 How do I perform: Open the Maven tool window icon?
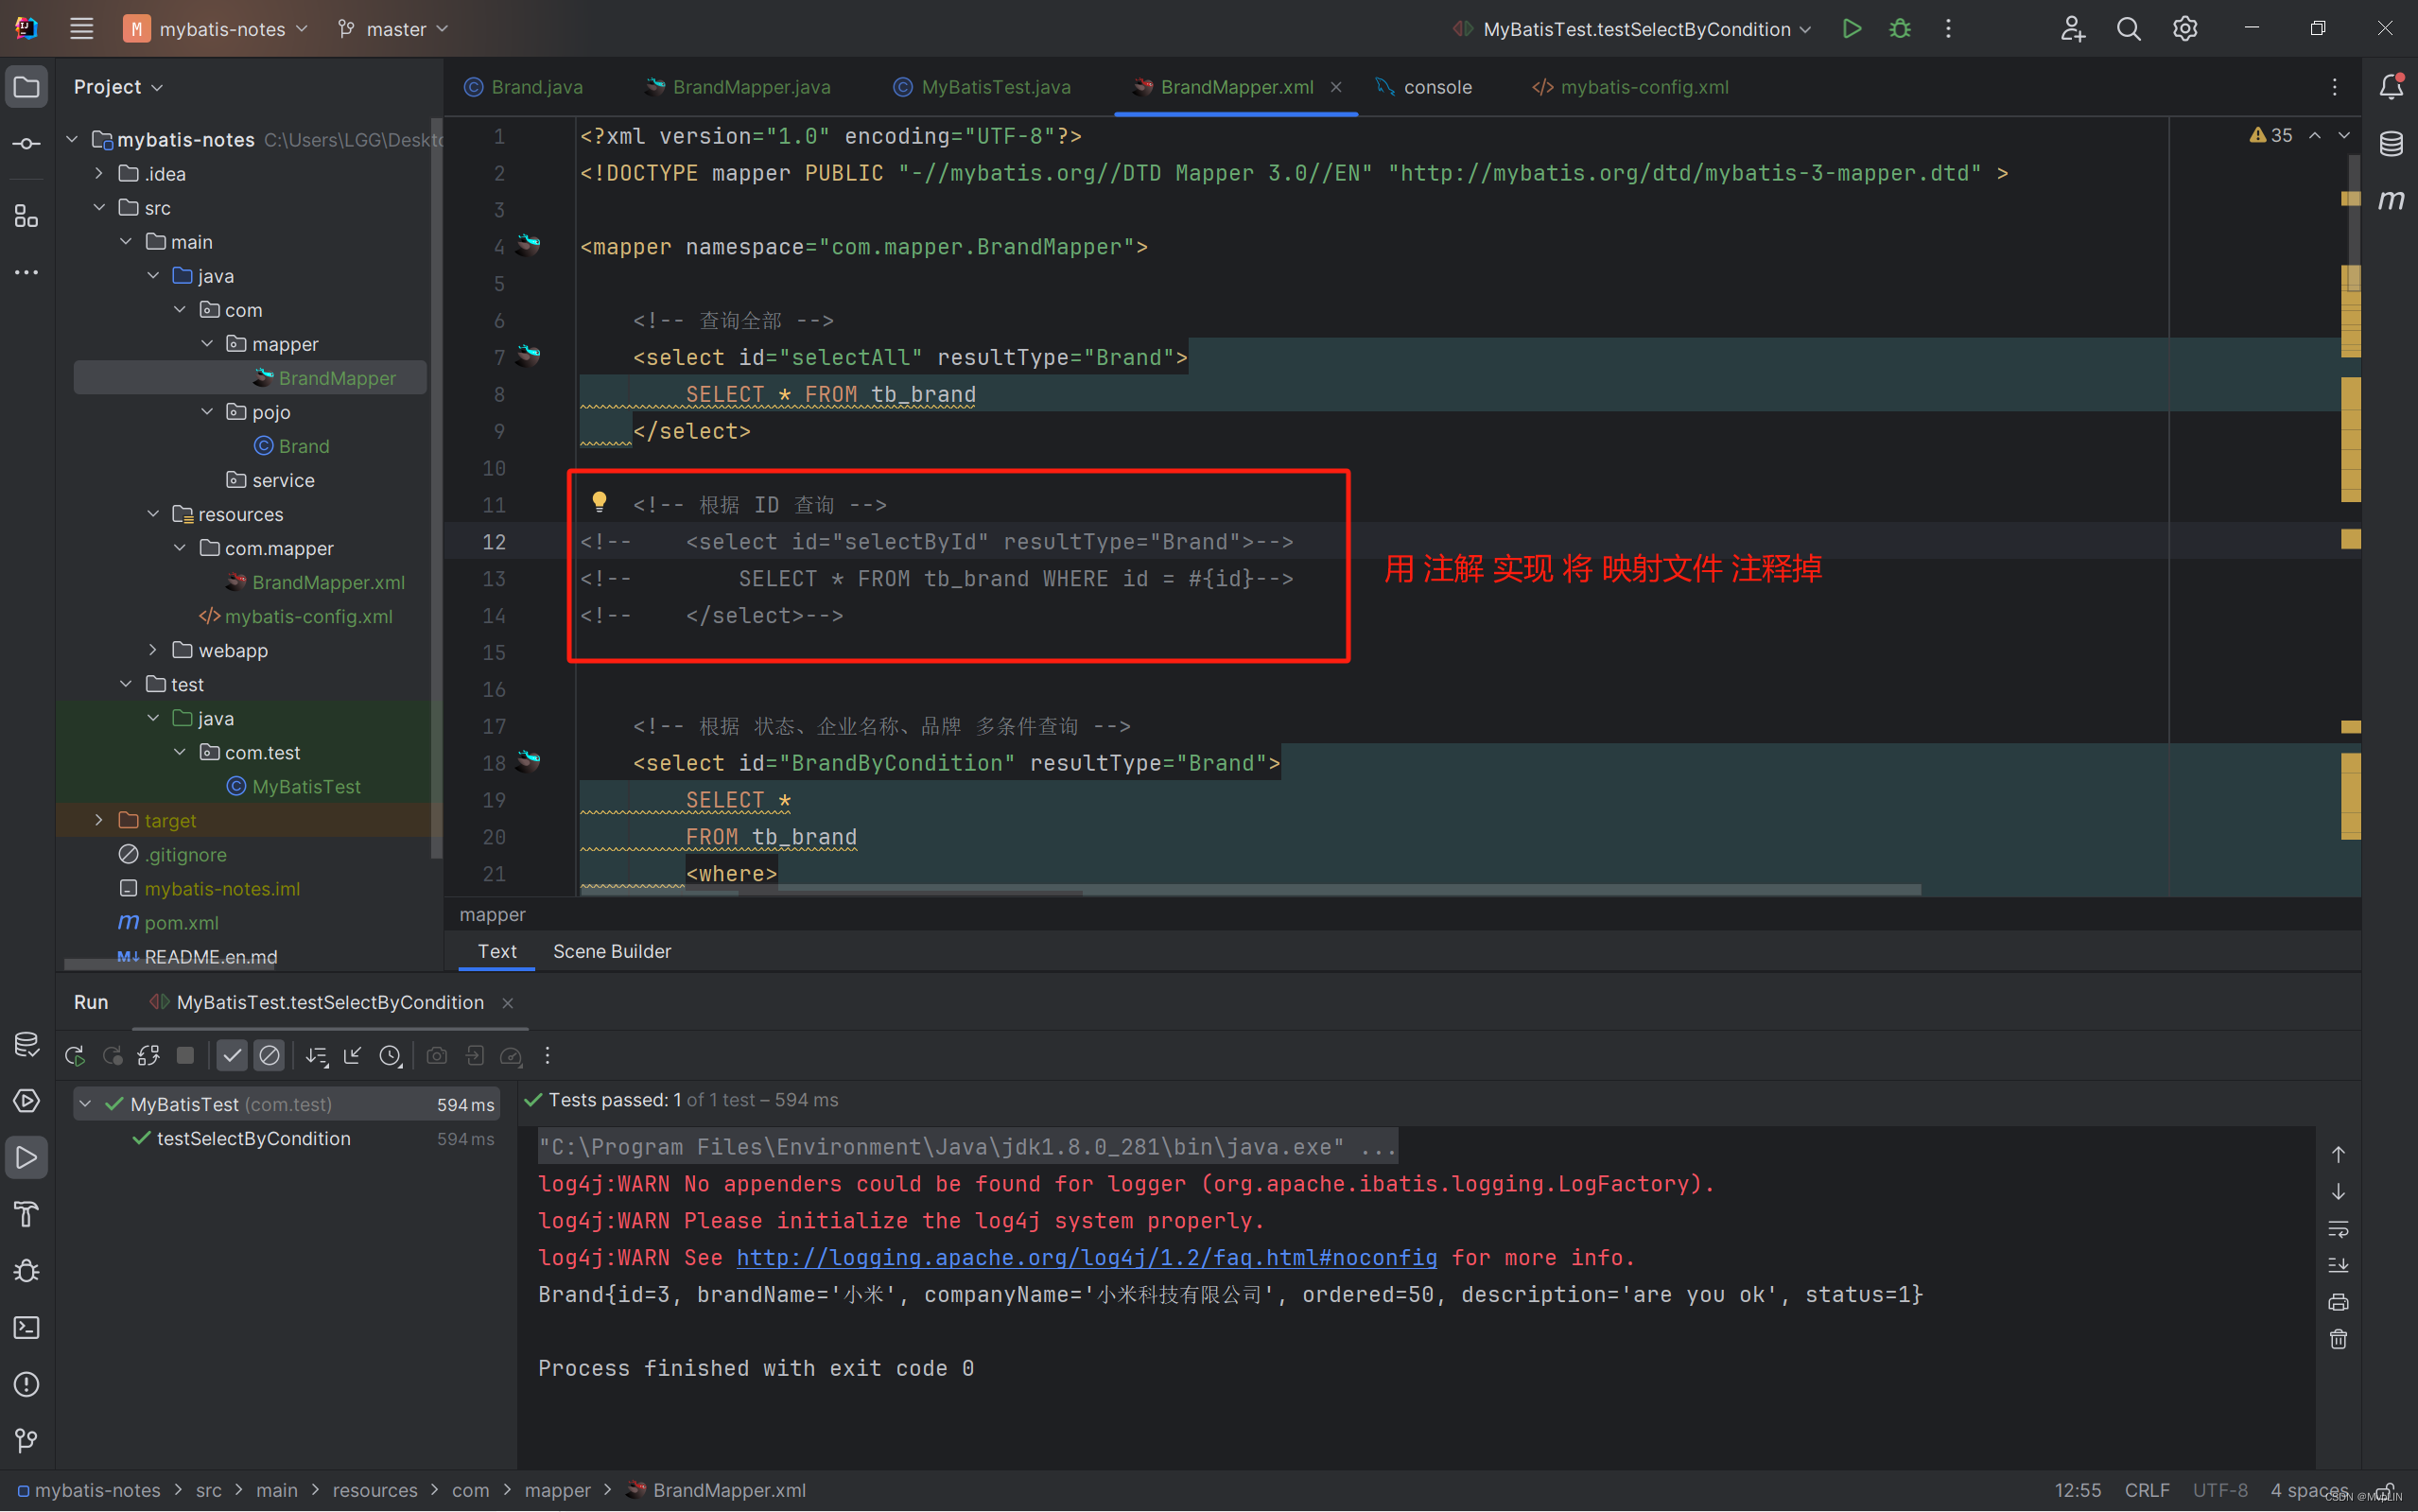point(2391,200)
